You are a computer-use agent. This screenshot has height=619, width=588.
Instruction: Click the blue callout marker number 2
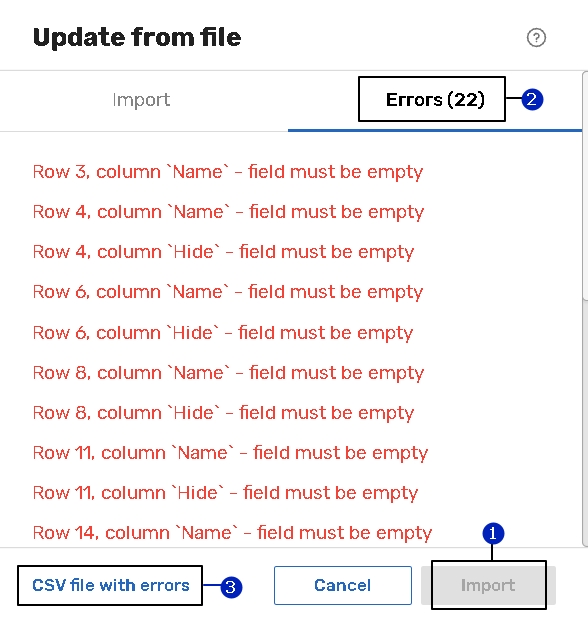[532, 99]
